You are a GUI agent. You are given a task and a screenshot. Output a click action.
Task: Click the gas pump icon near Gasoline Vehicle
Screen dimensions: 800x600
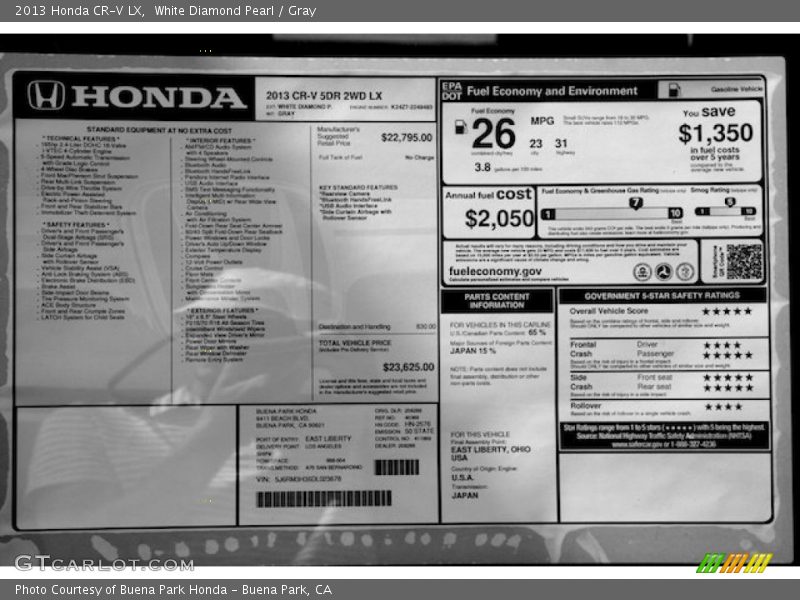click(x=674, y=89)
